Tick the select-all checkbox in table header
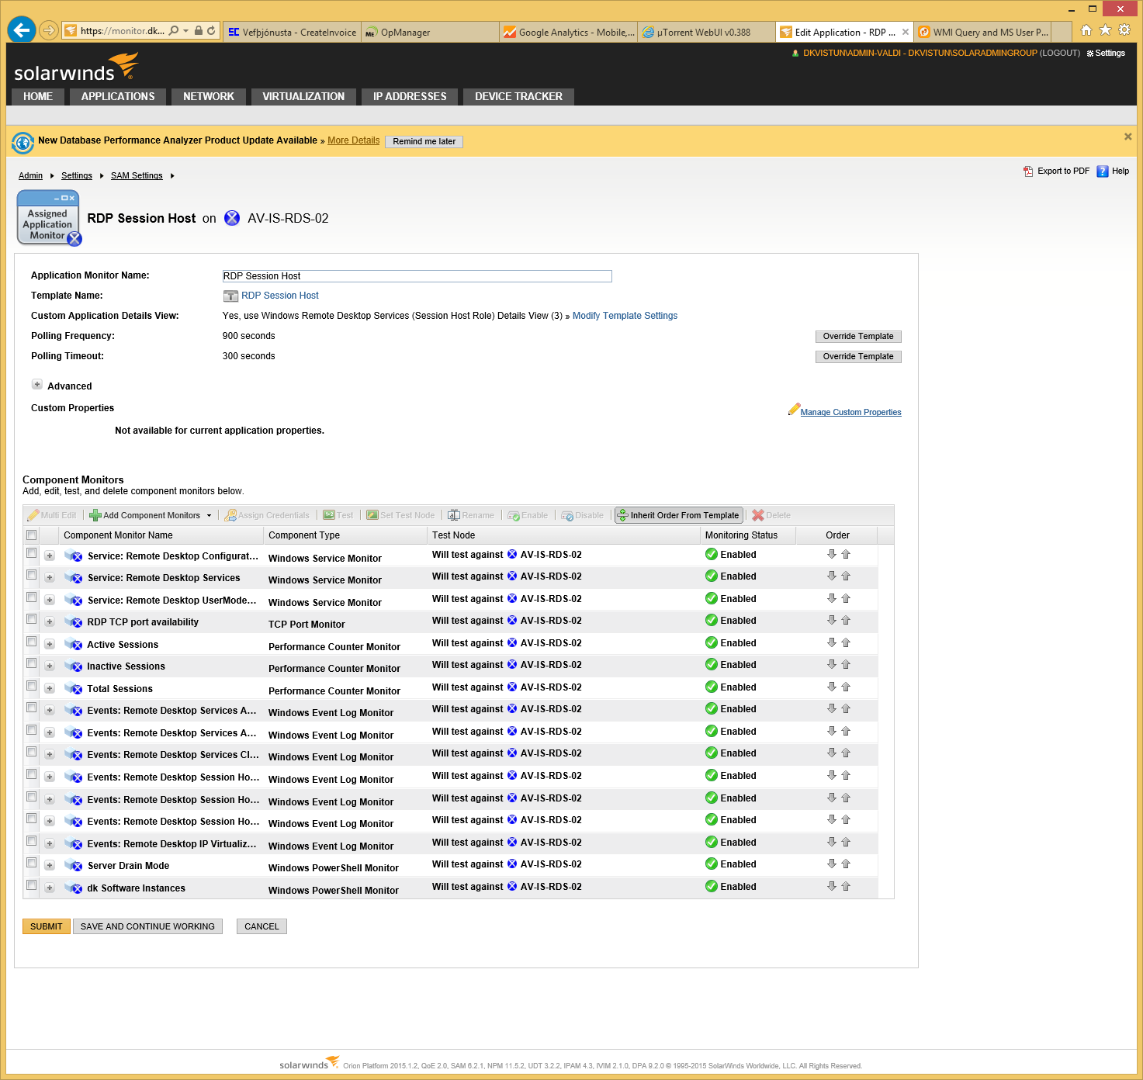Viewport: 1143px width, 1080px height. [x=32, y=535]
